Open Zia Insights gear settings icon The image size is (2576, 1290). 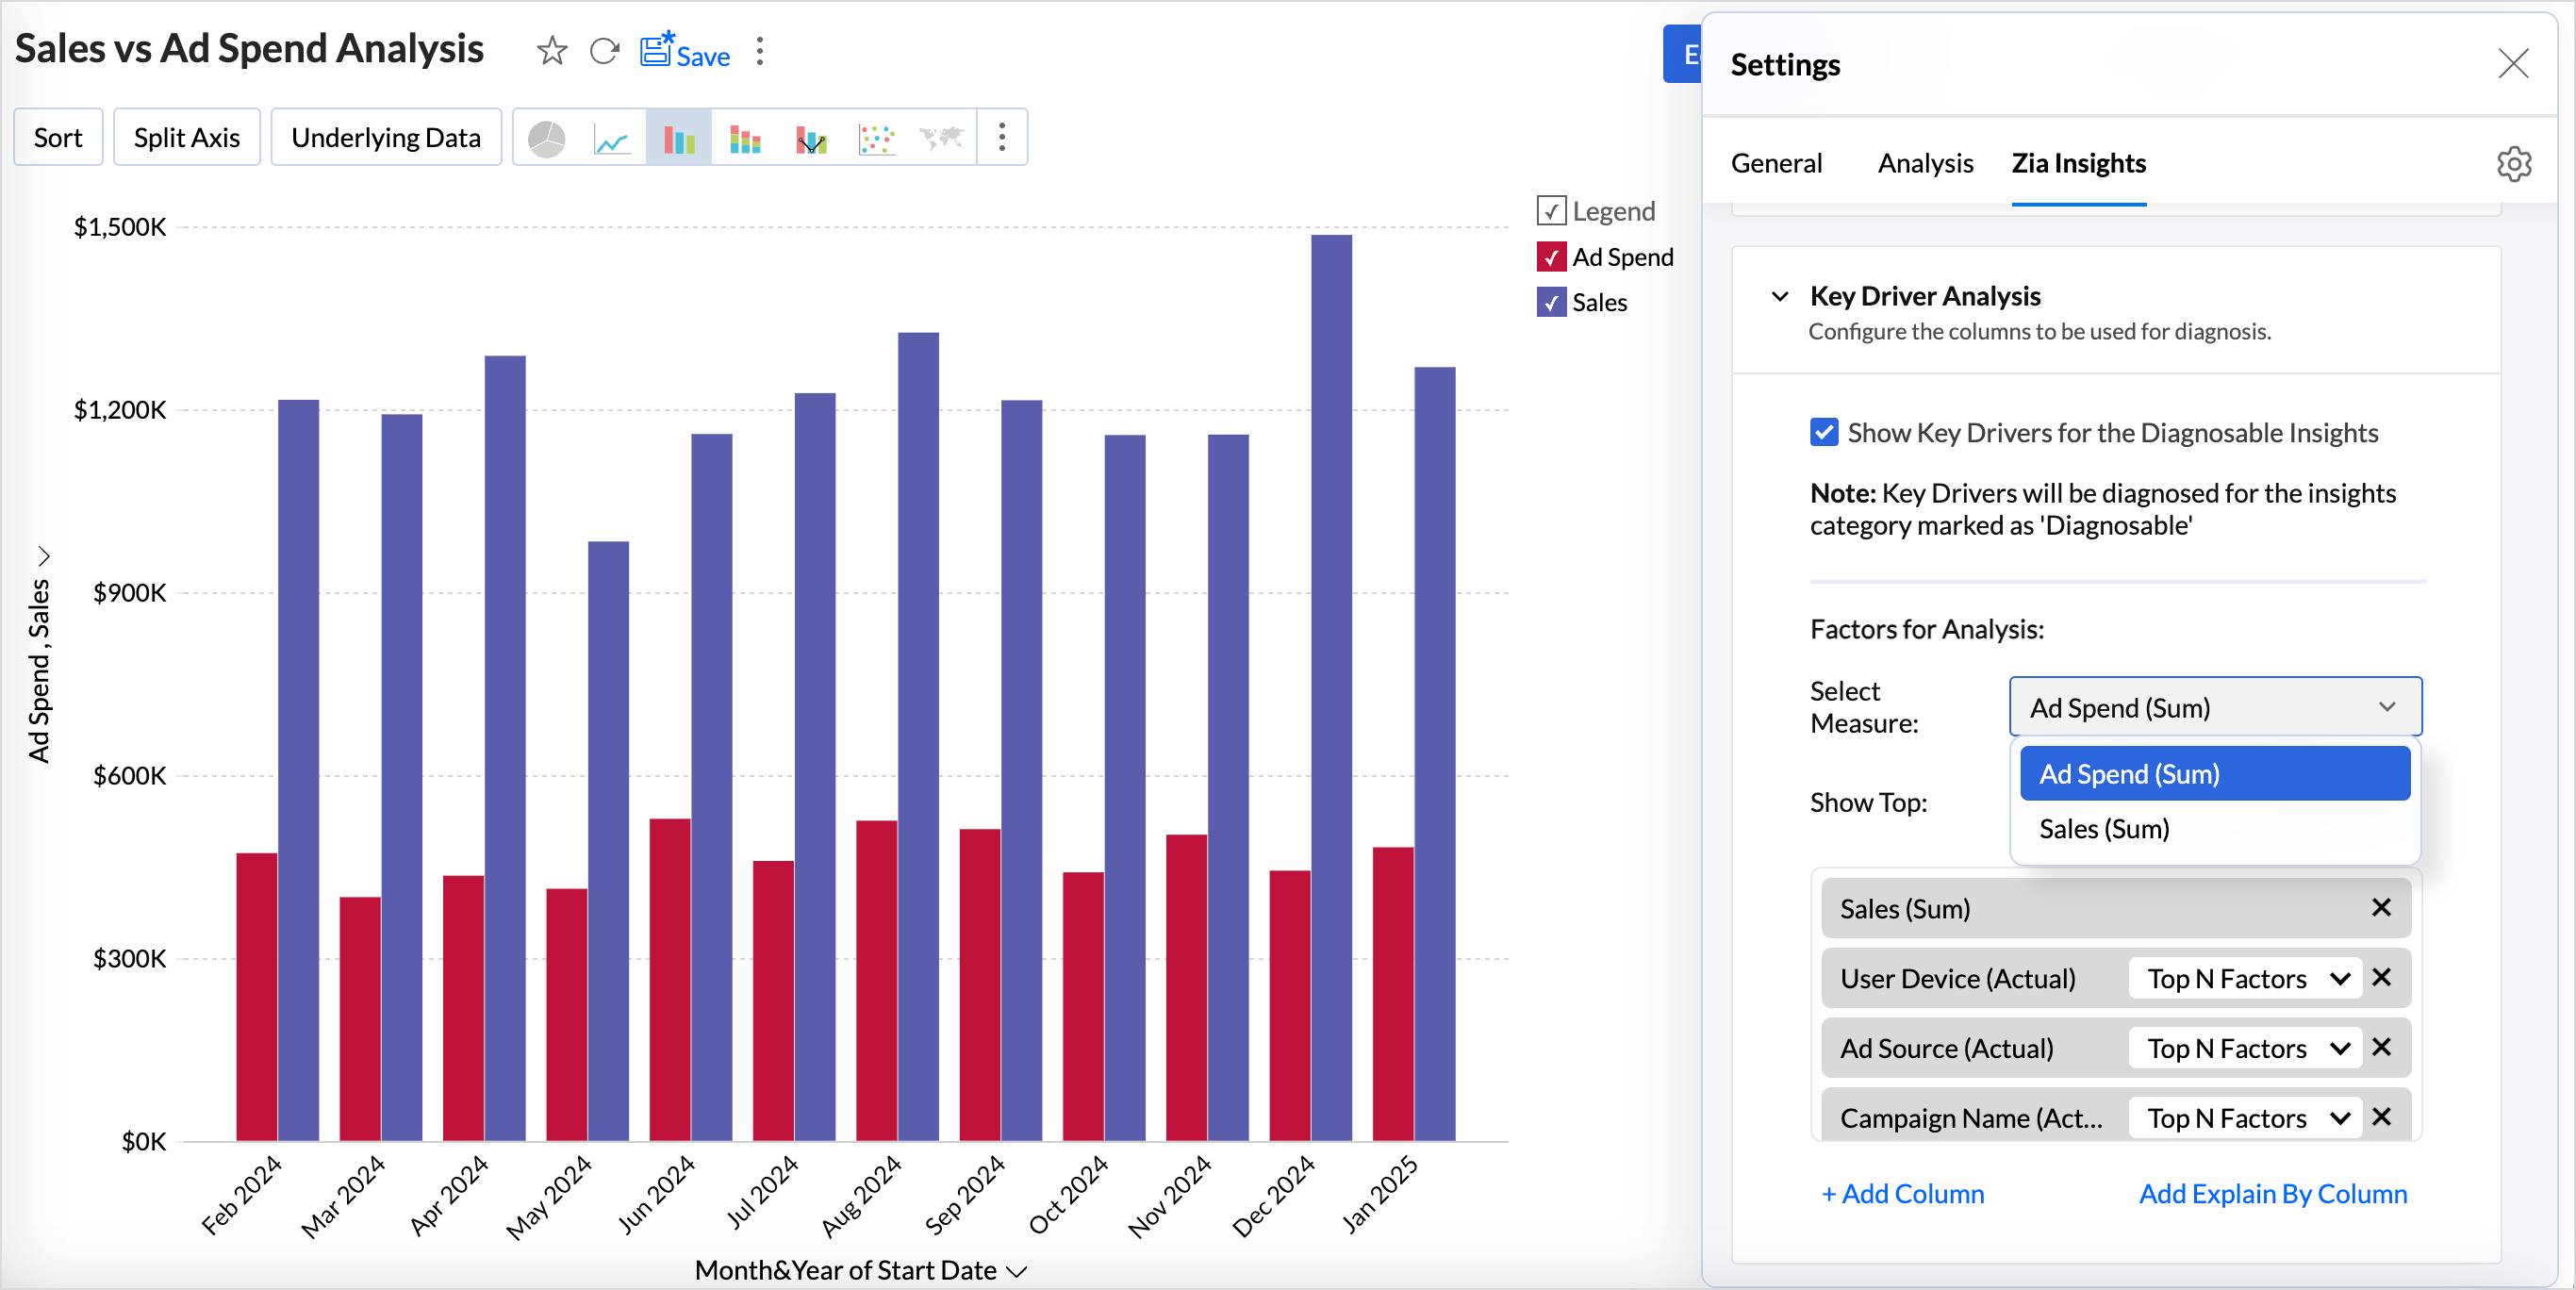click(2513, 163)
